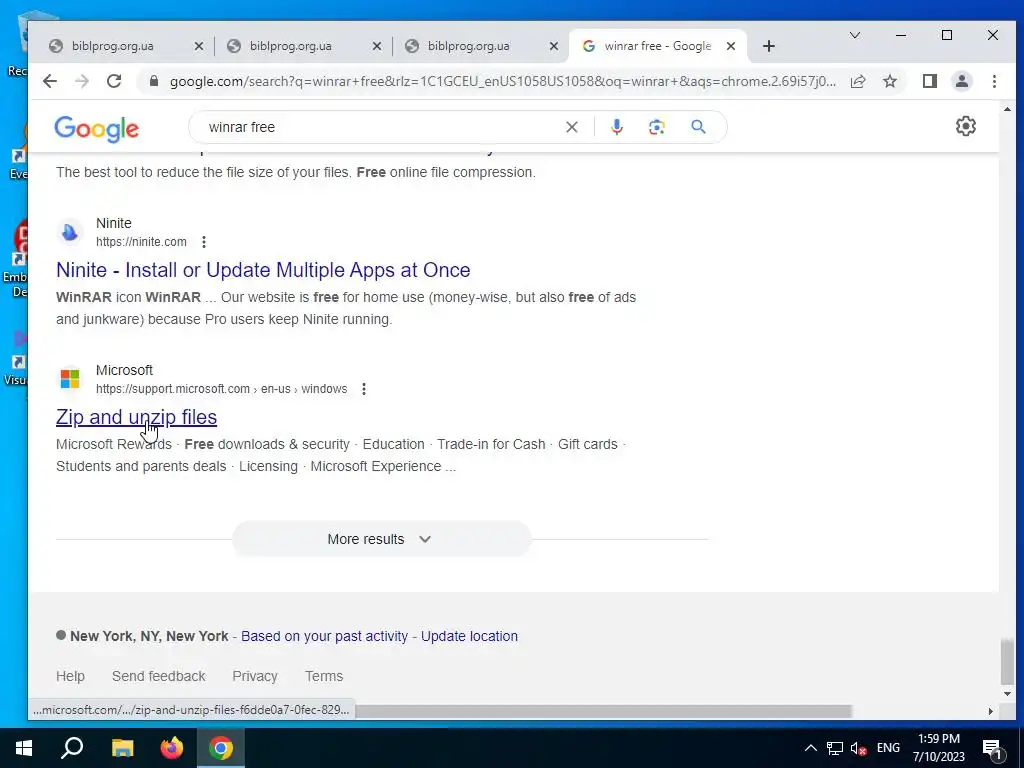Open the tab search chevron
The width and height of the screenshot is (1024, 768).
(854, 35)
